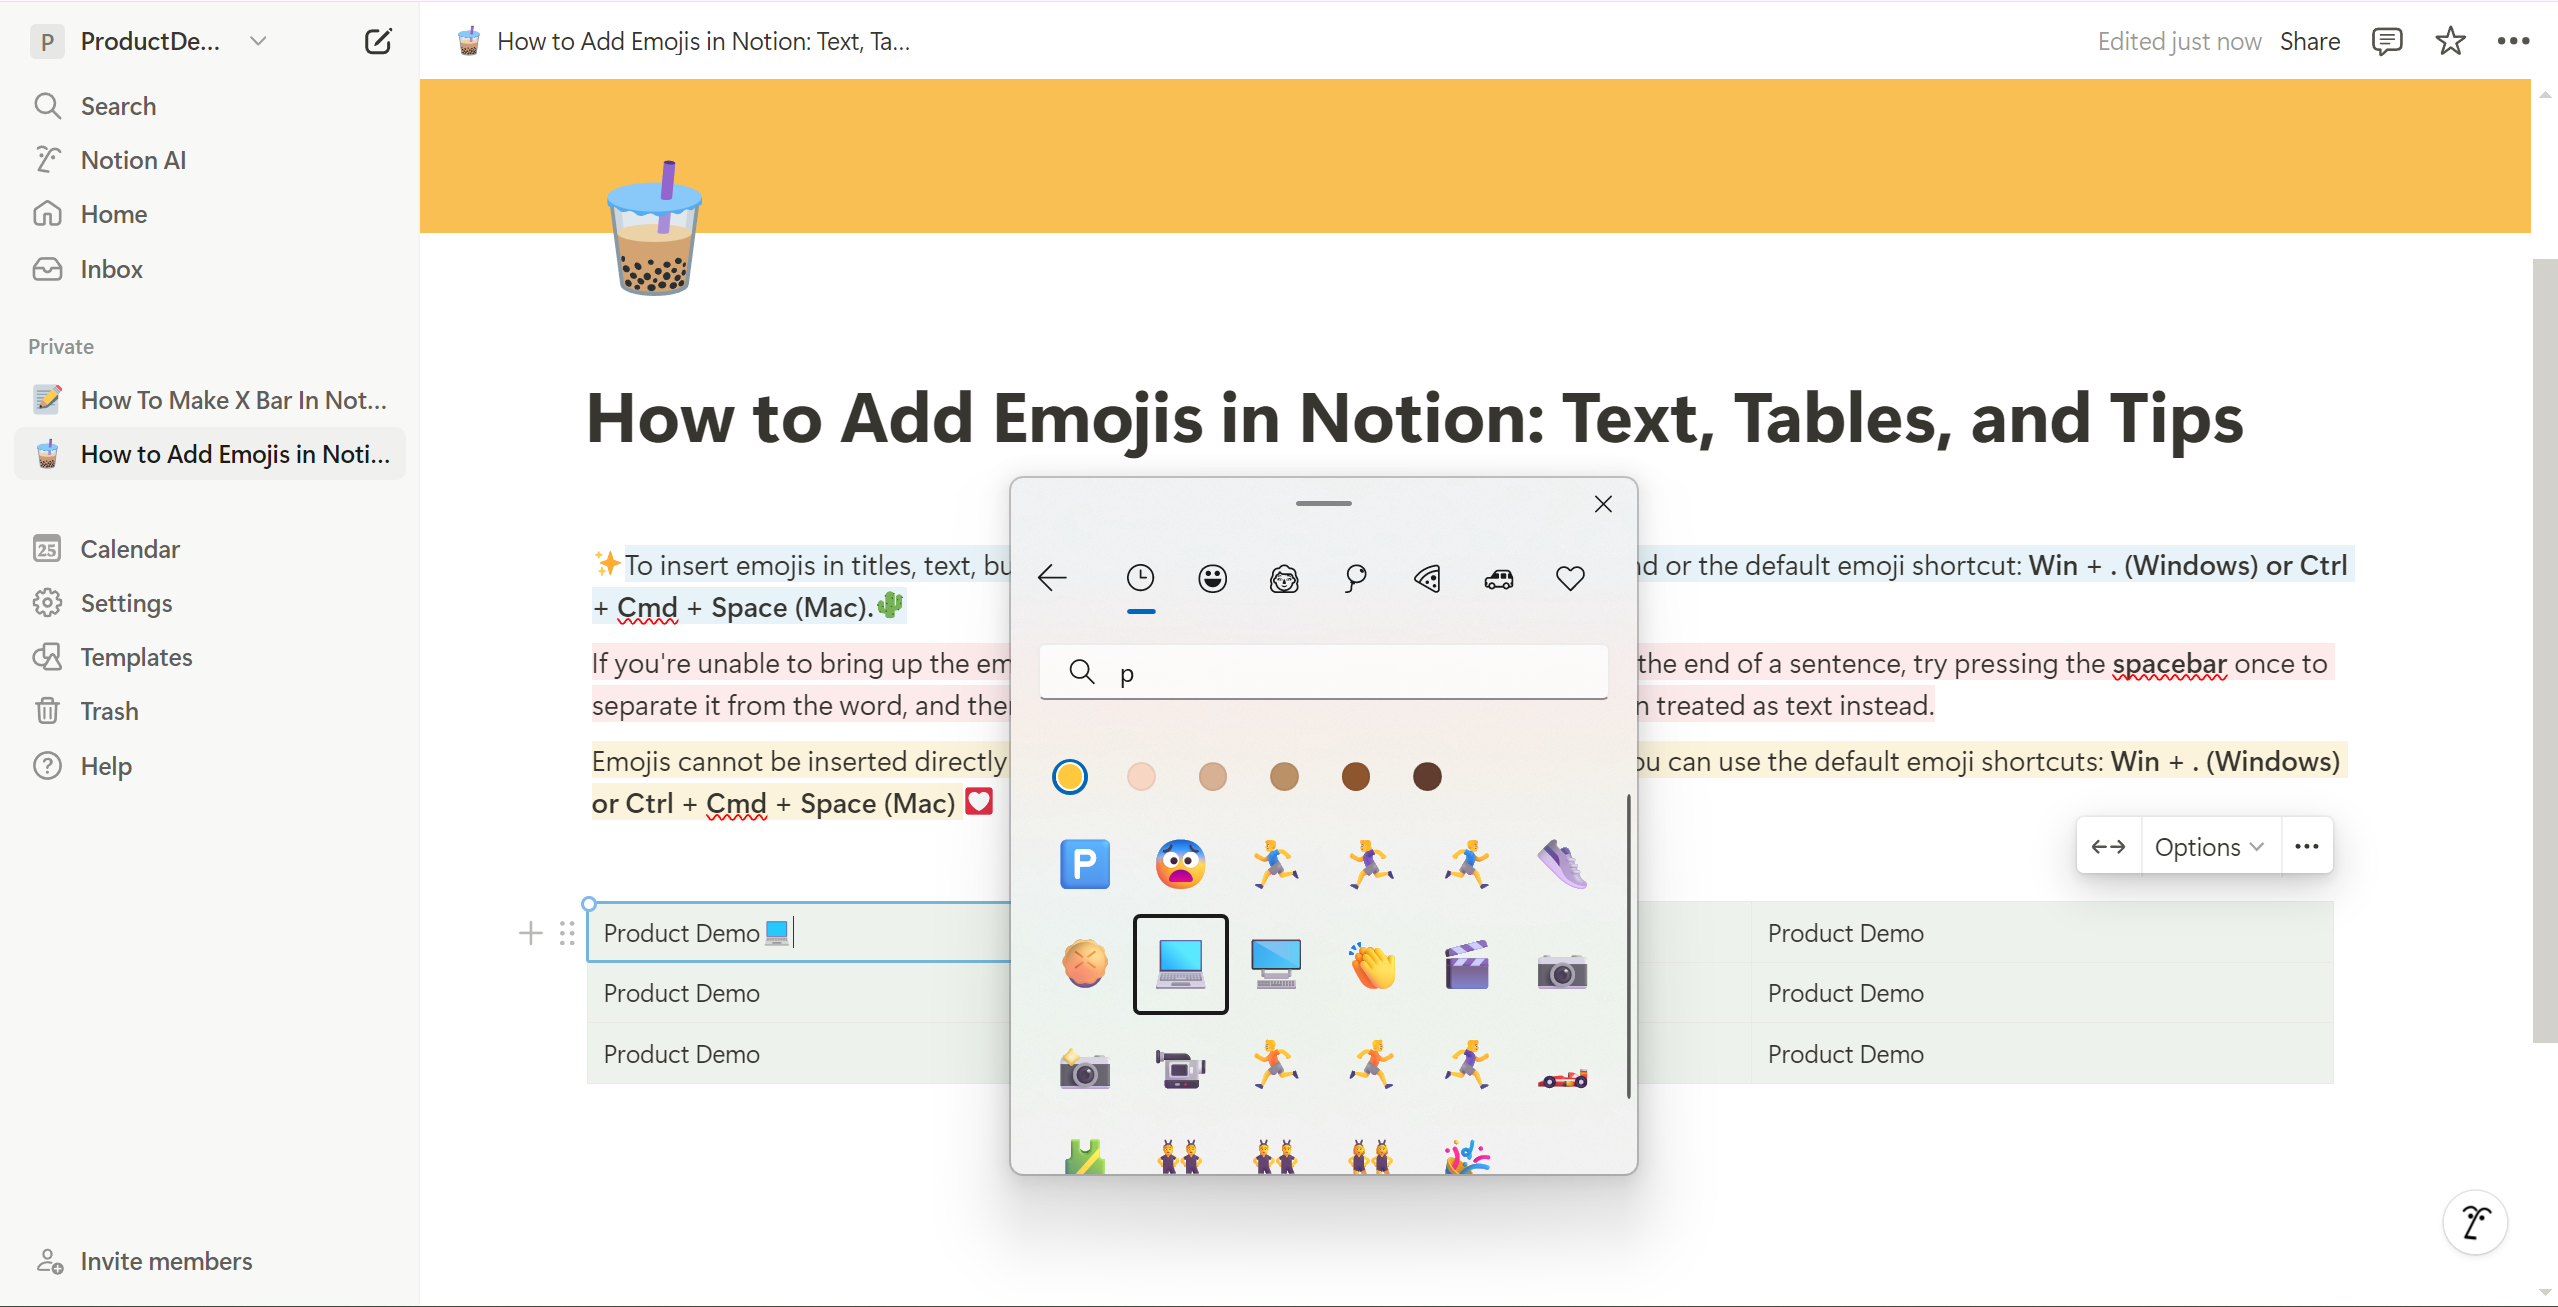Viewport: 2558px width, 1307px height.
Task: Insert the desktop computer emoji
Action: coord(1276,964)
